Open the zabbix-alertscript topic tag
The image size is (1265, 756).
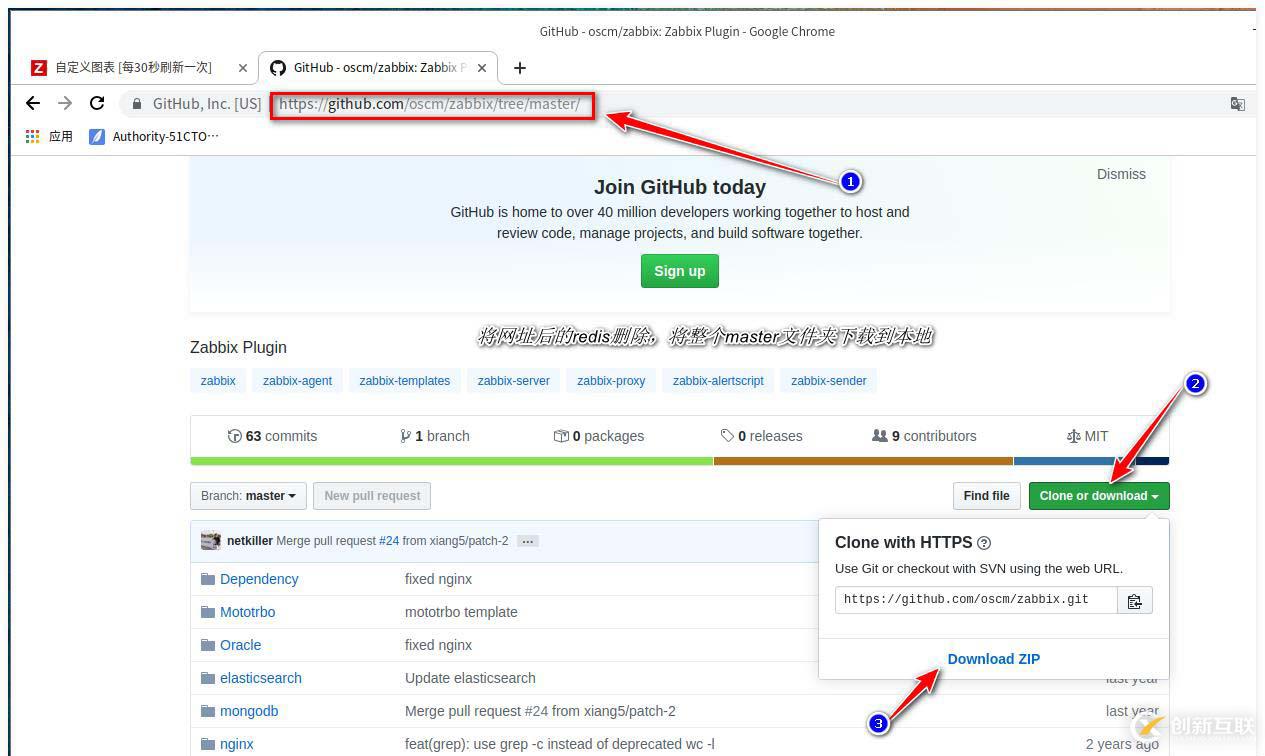[718, 381]
